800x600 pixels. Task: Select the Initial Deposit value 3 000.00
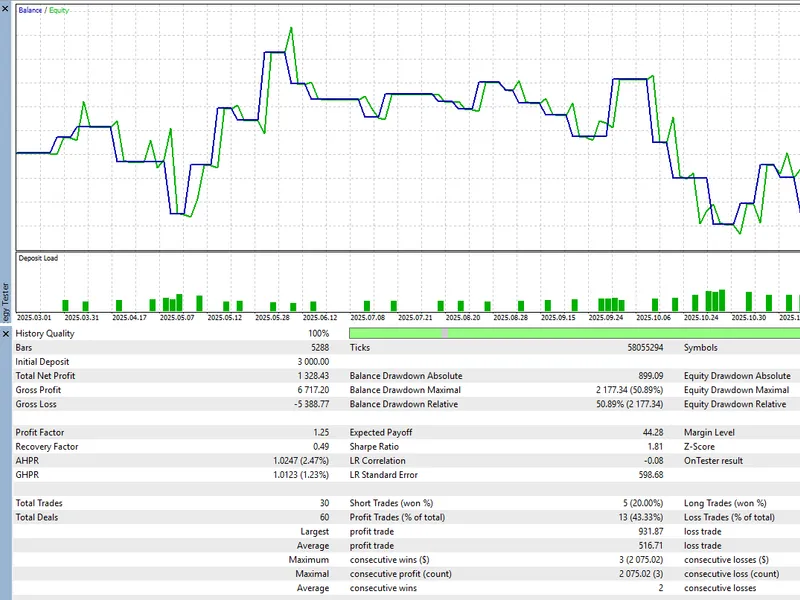[313, 361]
